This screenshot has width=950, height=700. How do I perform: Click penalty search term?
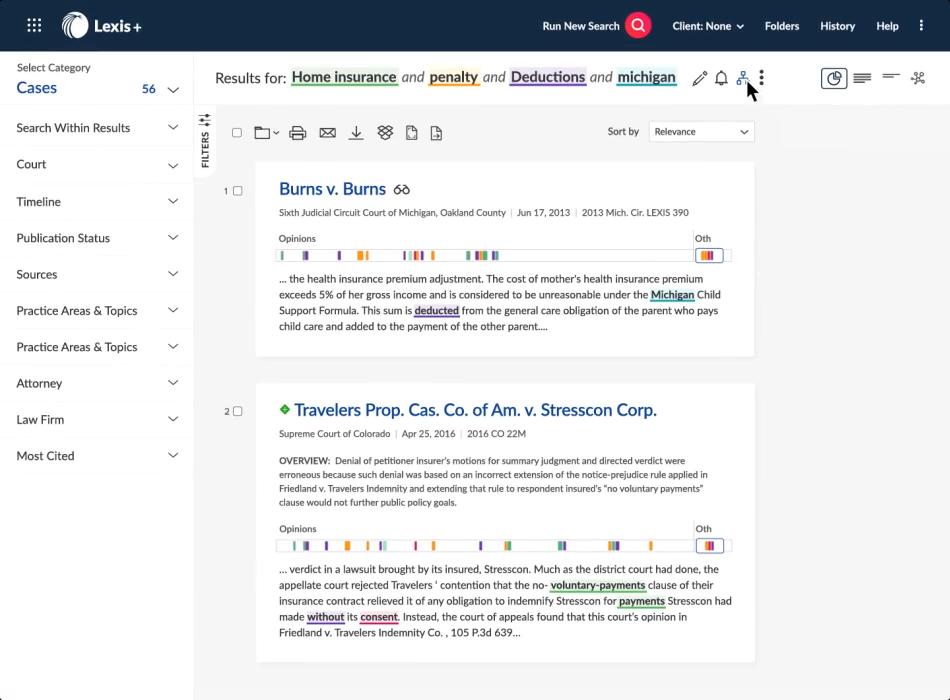coord(454,77)
